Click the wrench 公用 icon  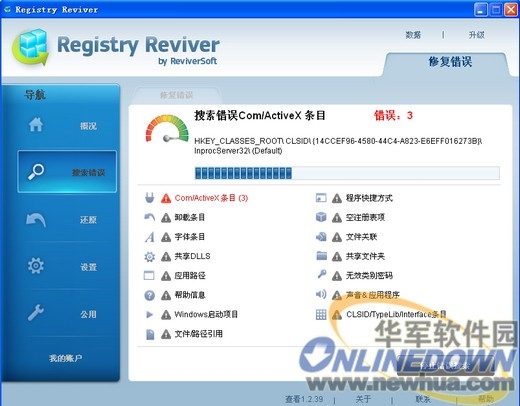[36, 313]
